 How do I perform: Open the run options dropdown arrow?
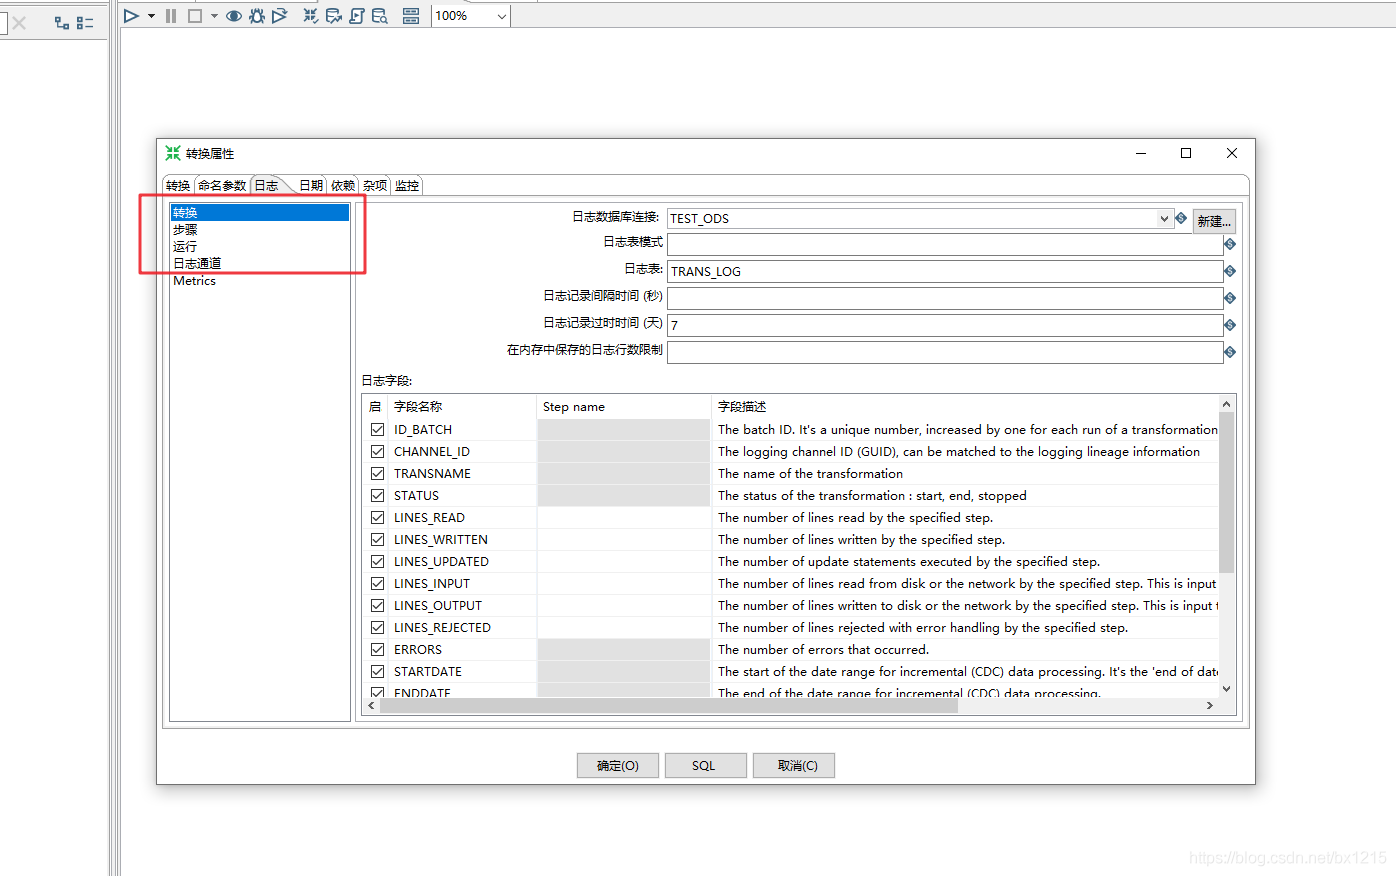click(151, 16)
